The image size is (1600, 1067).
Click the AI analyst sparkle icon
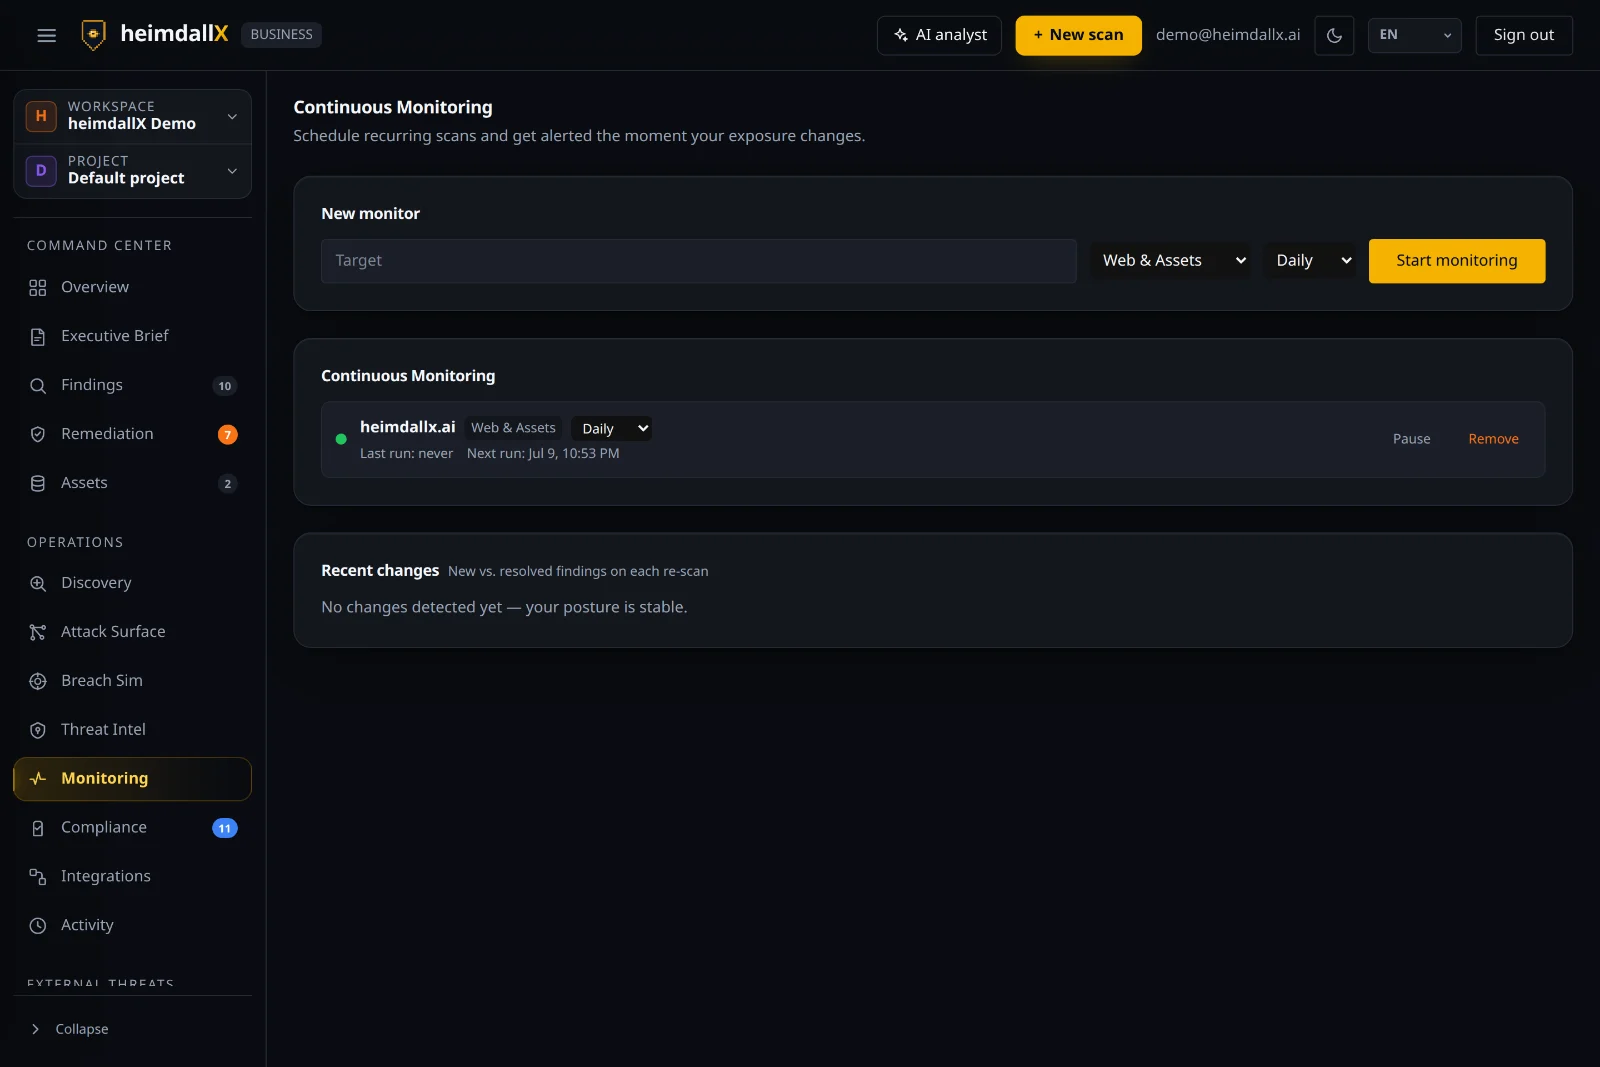coord(901,35)
